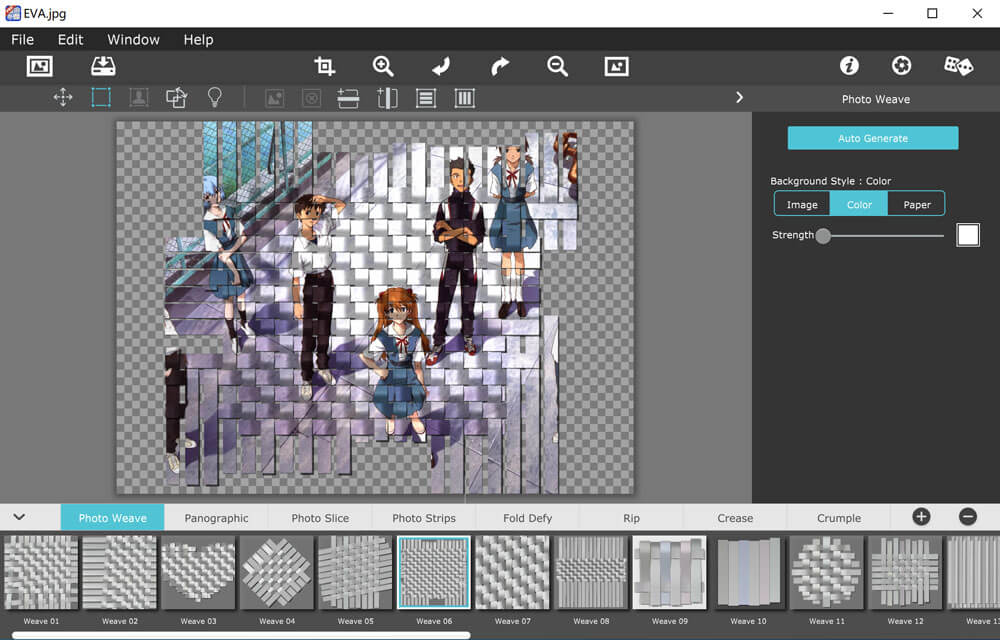Click the plus button to add preset
This screenshot has height=640, width=1000.
tap(921, 516)
